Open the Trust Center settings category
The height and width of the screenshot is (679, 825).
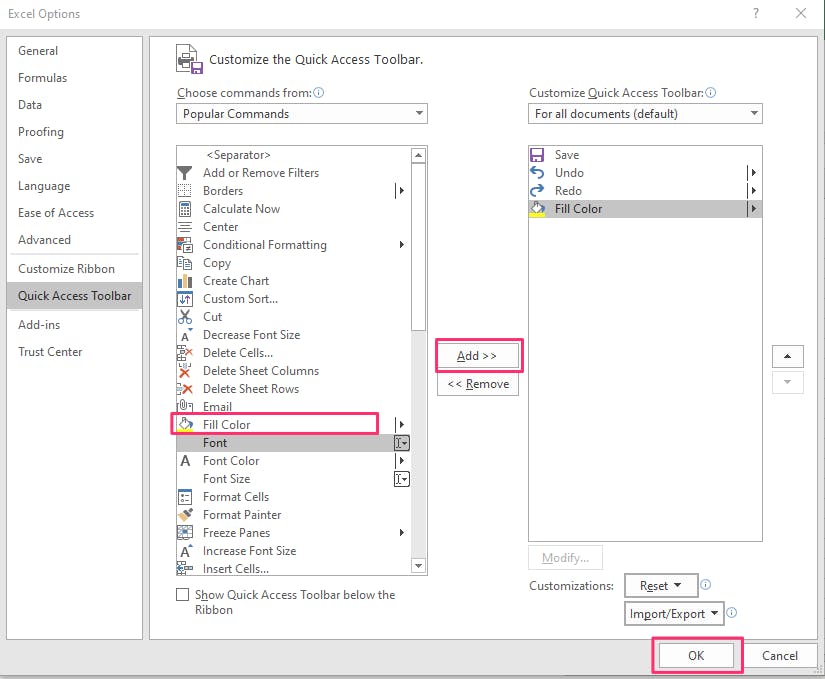50,351
